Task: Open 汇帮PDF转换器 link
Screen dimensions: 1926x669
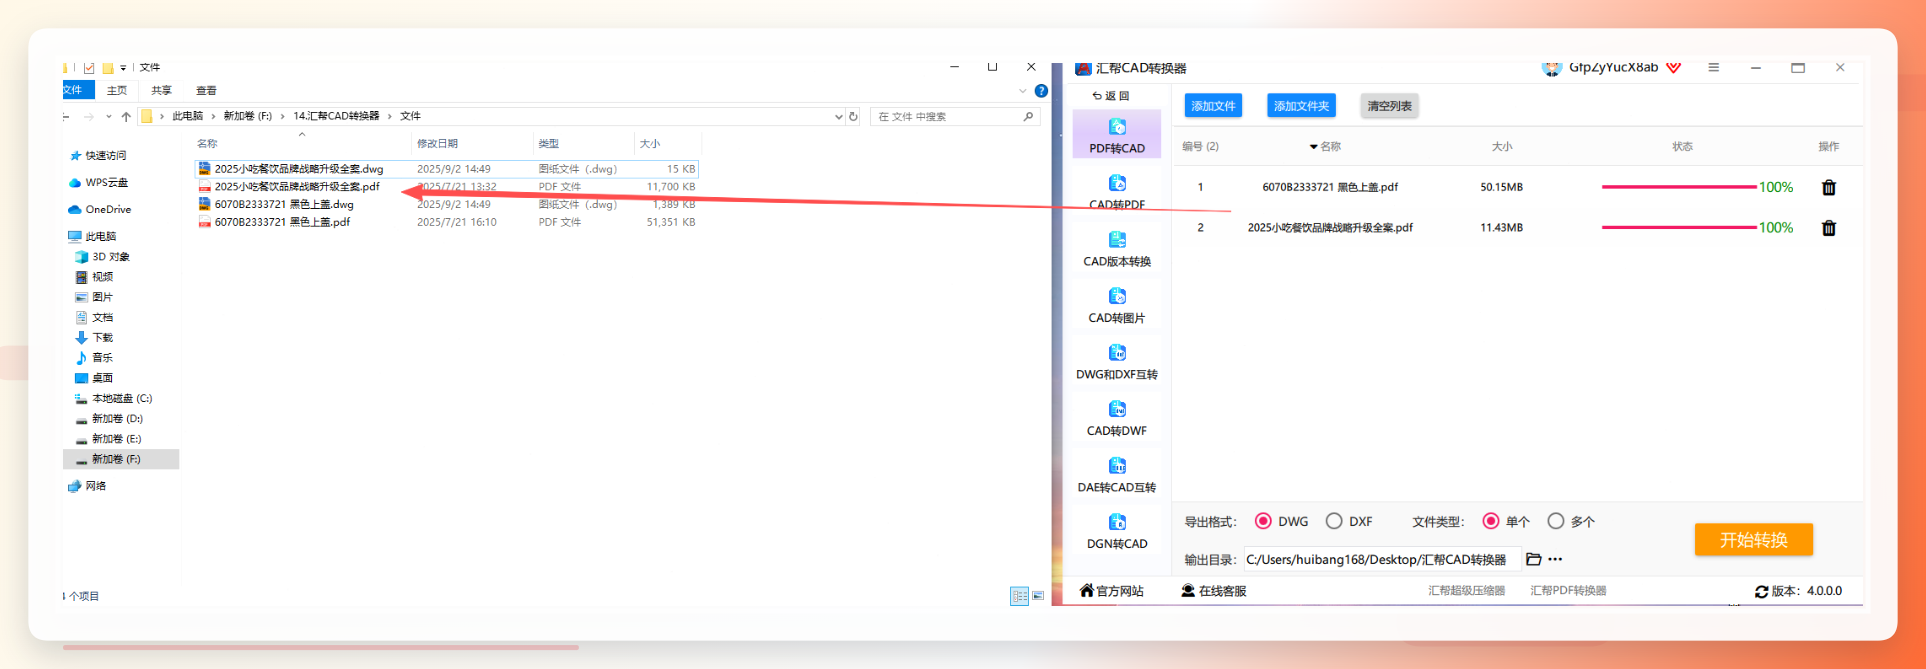Action: [x=1568, y=591]
